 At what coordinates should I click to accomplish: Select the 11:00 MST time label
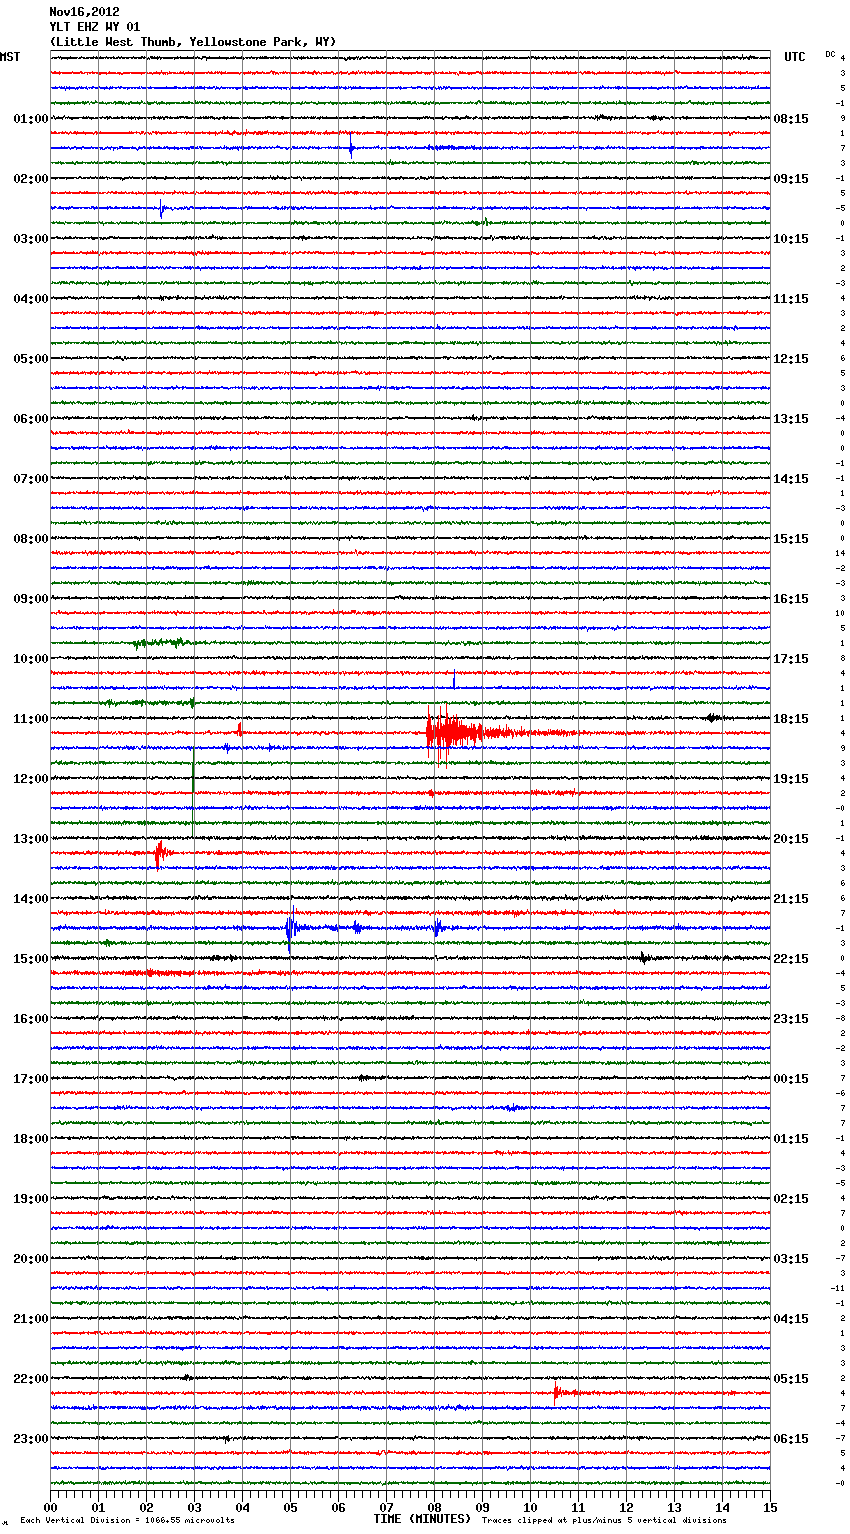point(31,719)
